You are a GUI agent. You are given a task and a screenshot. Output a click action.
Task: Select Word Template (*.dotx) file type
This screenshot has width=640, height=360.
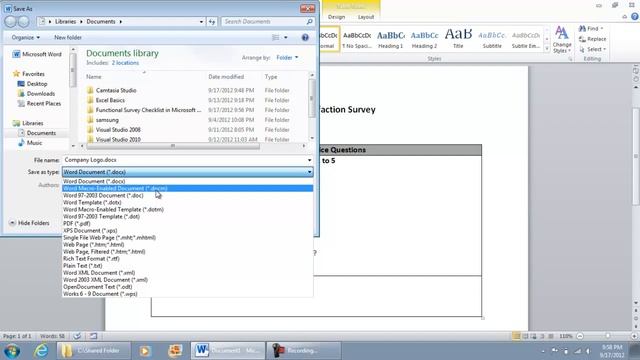pyautogui.click(x=187, y=202)
